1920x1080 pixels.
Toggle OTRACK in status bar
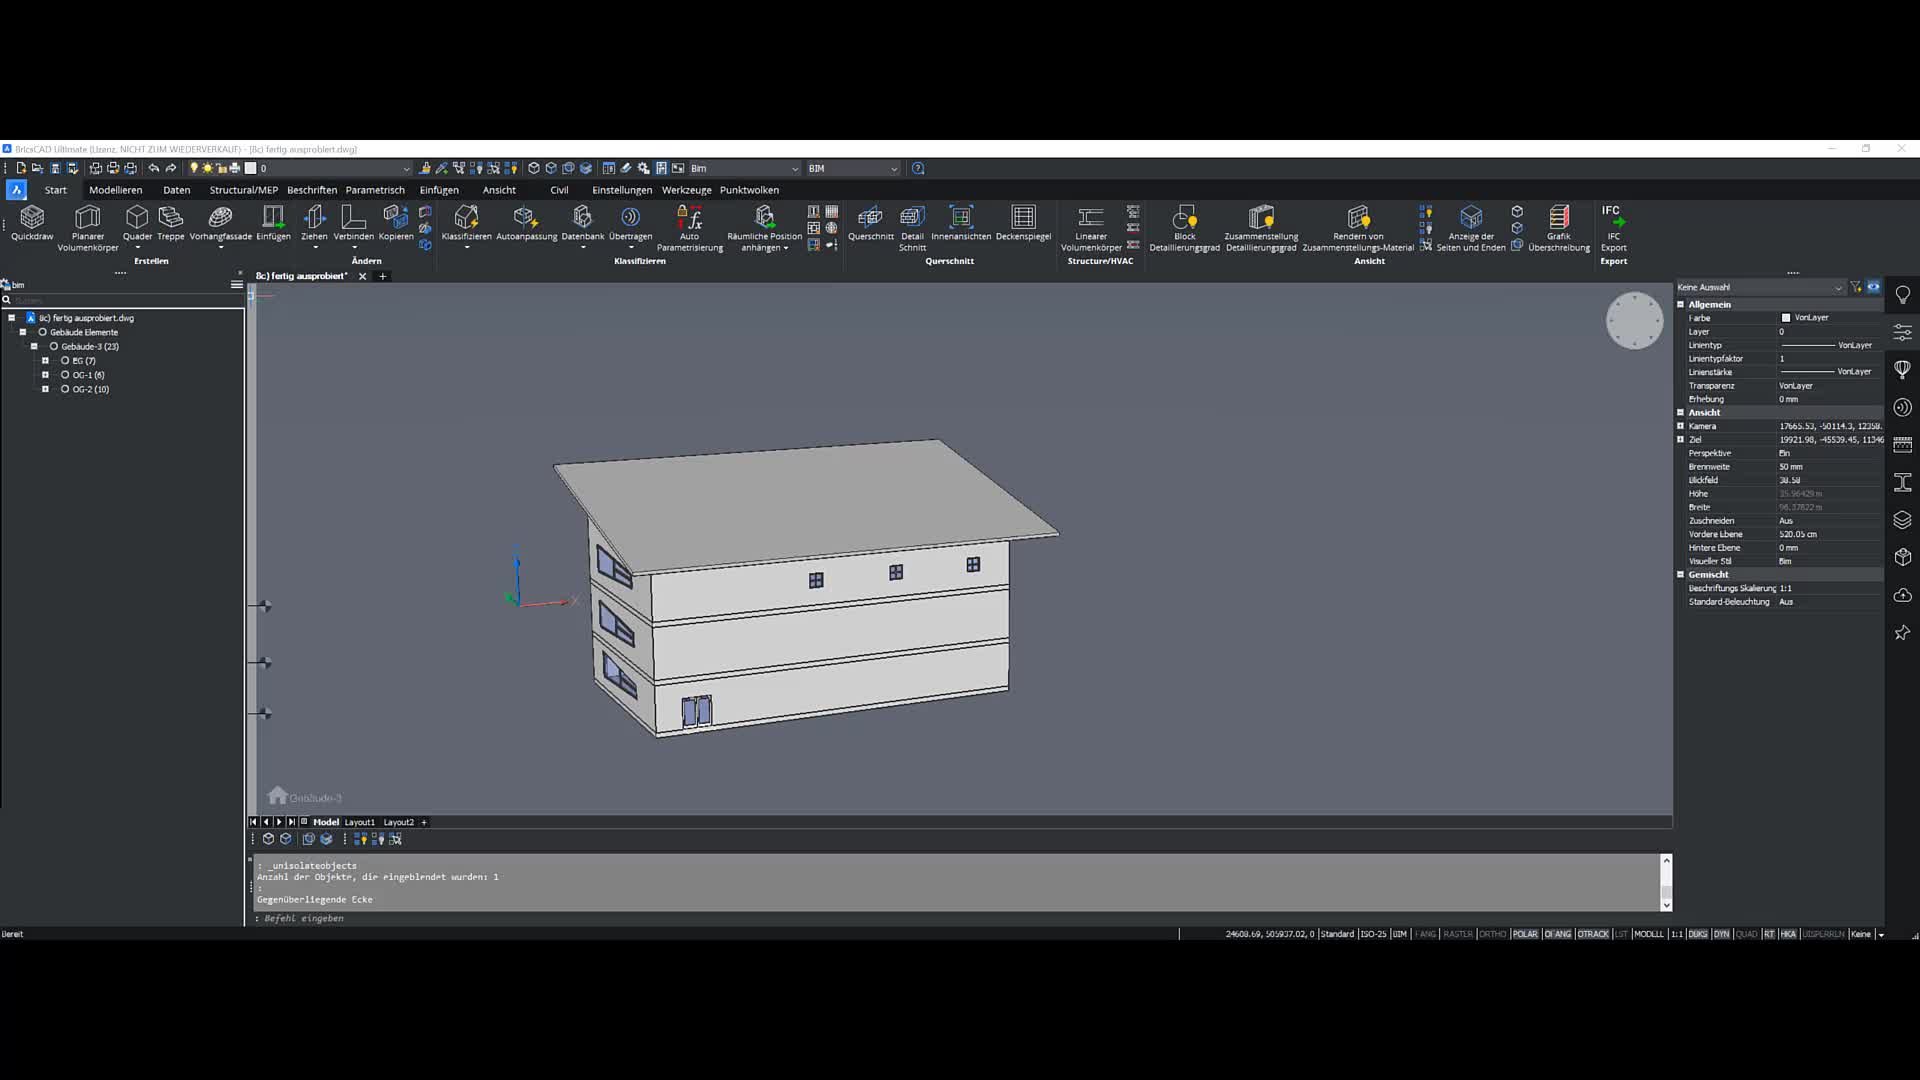[1593, 934]
